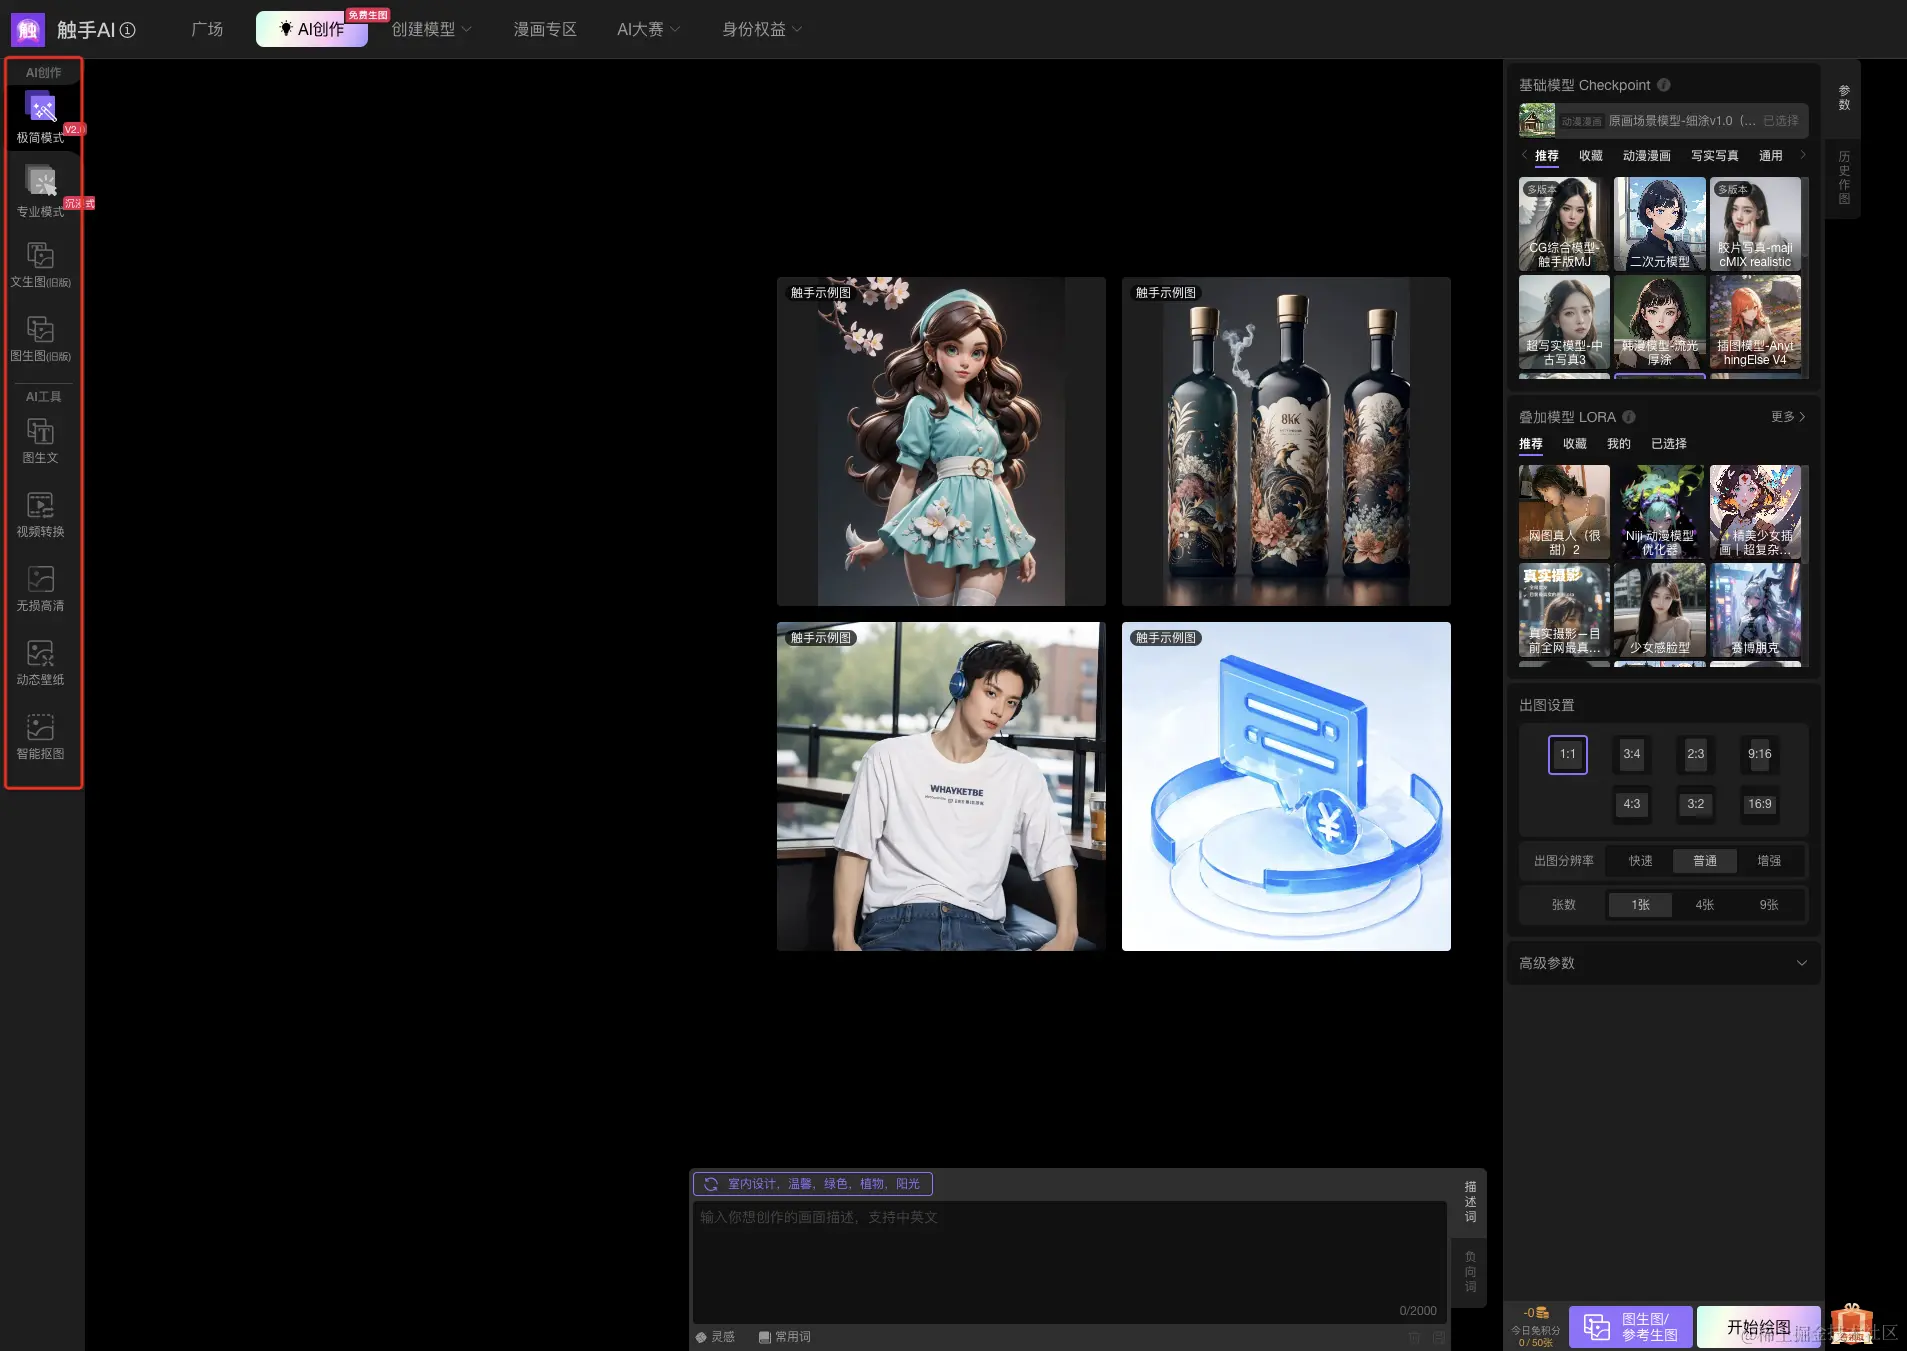1907x1351 pixels.
Task: Click the 图生图/参考生图 button
Action: pyautogui.click(x=1630, y=1327)
